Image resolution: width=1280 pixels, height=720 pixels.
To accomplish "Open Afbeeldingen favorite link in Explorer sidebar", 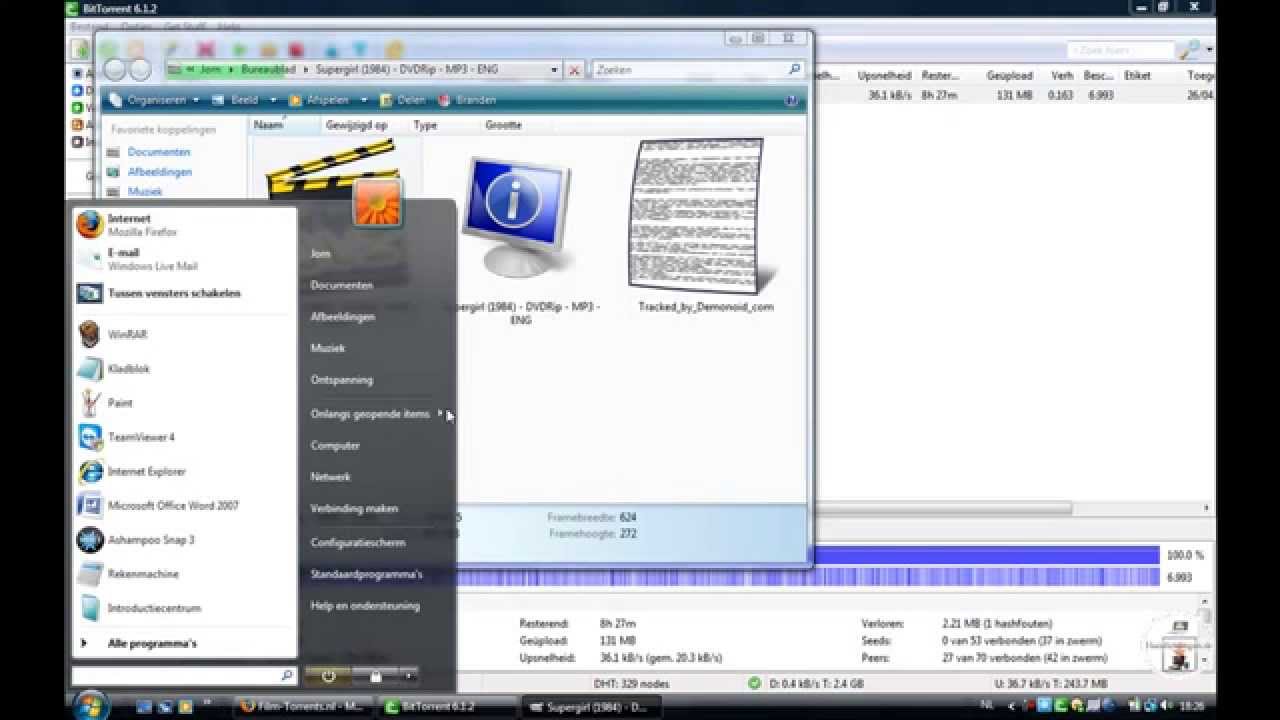I will pyautogui.click(x=160, y=172).
